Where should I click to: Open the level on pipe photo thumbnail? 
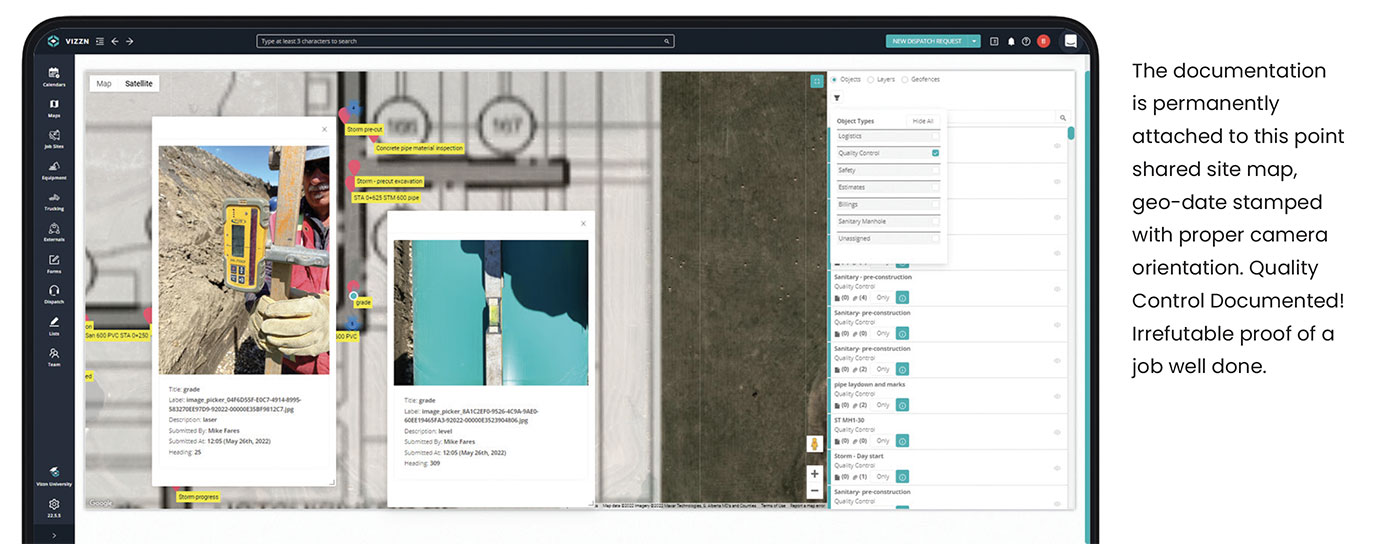[x=491, y=312]
